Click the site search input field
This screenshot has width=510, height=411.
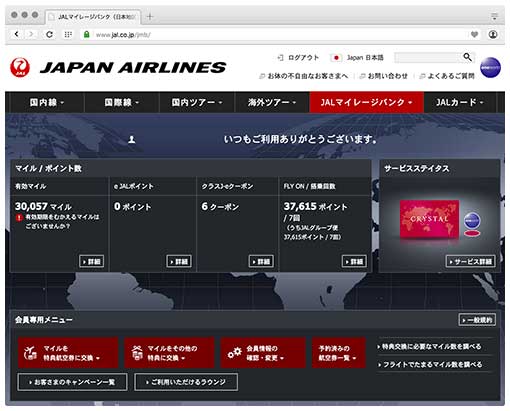point(428,57)
